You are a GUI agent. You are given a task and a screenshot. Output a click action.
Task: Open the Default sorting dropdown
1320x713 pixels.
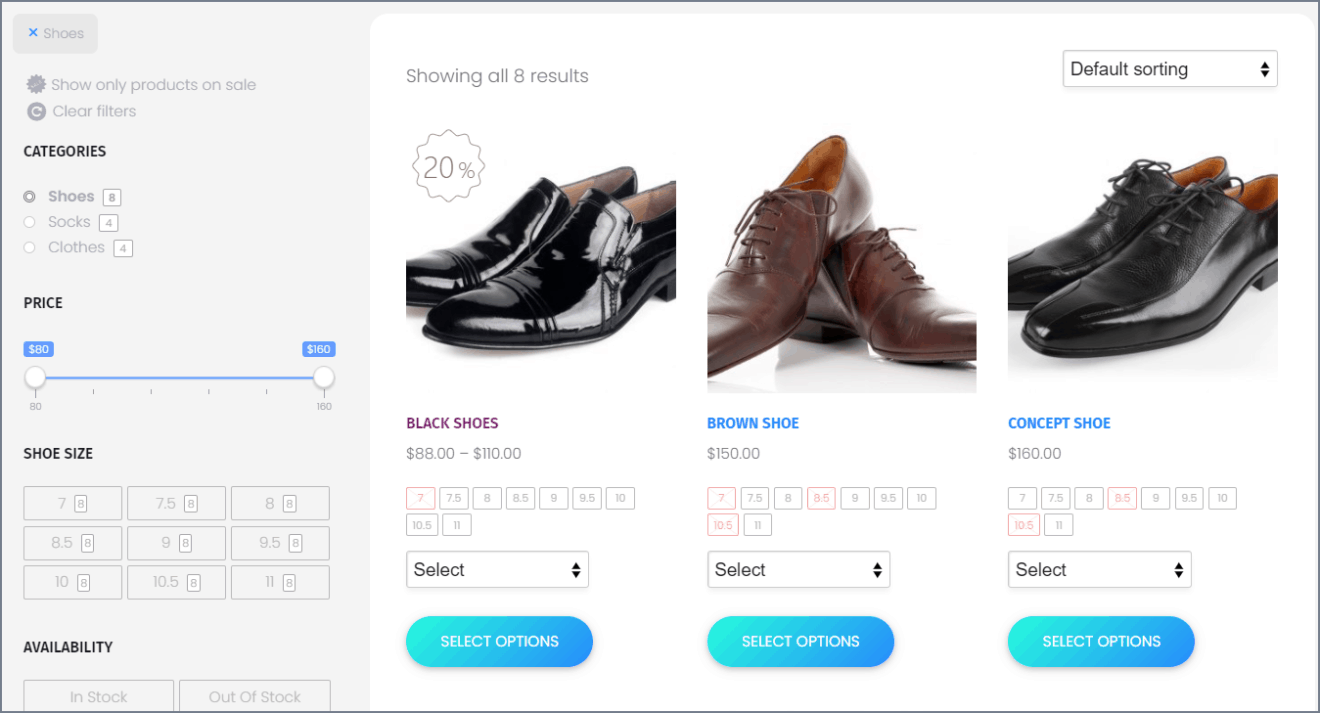tap(1169, 68)
